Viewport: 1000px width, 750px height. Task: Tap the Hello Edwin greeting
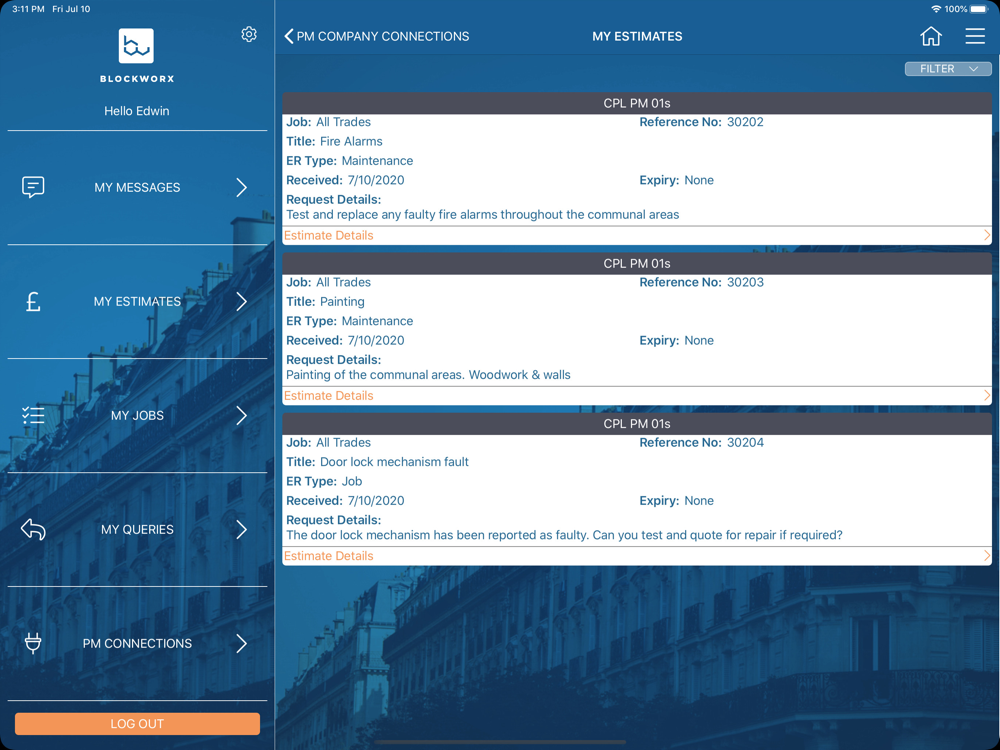point(136,111)
